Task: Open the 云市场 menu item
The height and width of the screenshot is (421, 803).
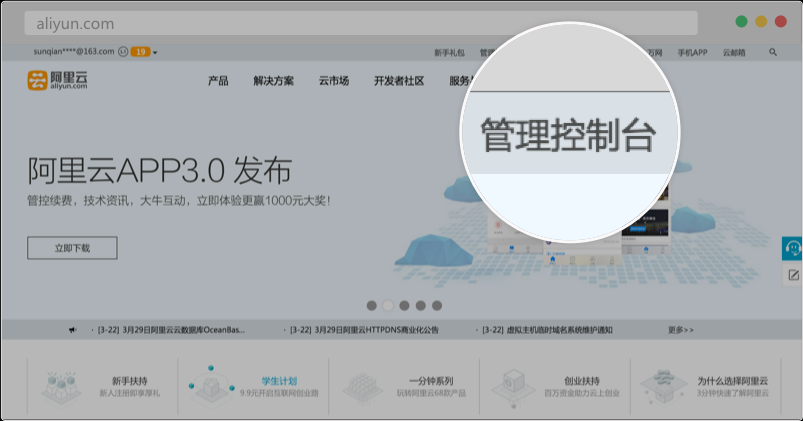Action: (334, 81)
